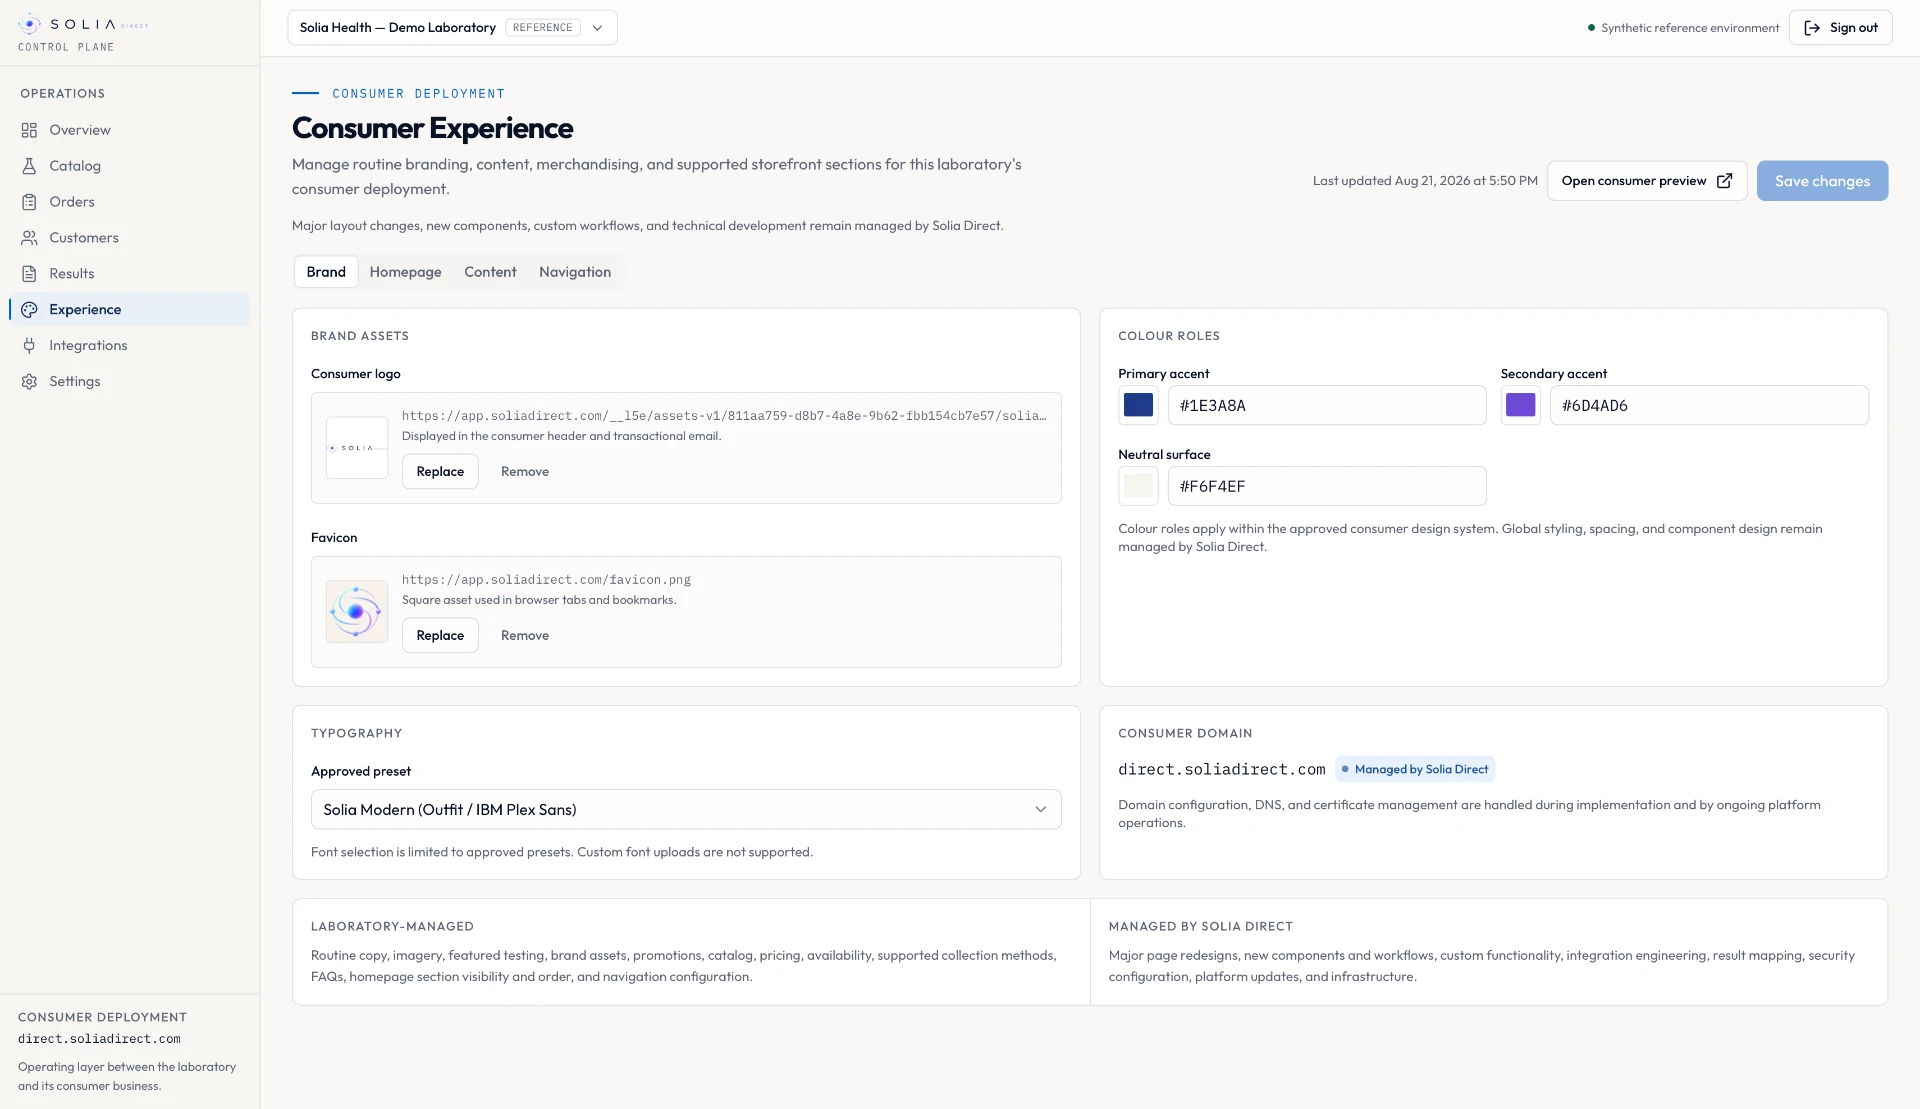Image resolution: width=1920 pixels, height=1109 pixels.
Task: Open the Secondary accent colour swatch
Action: click(x=1520, y=405)
